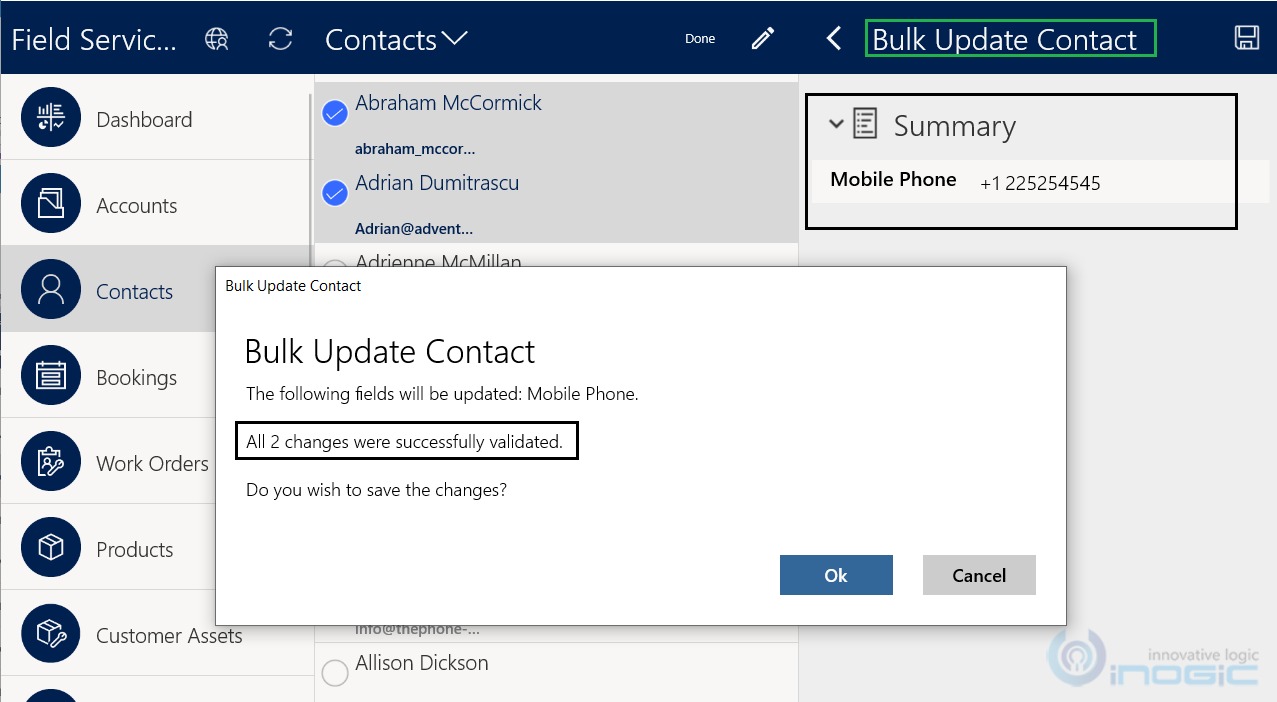Select Customer Assets in the sidebar
This screenshot has width=1277, height=702.
coord(168,636)
